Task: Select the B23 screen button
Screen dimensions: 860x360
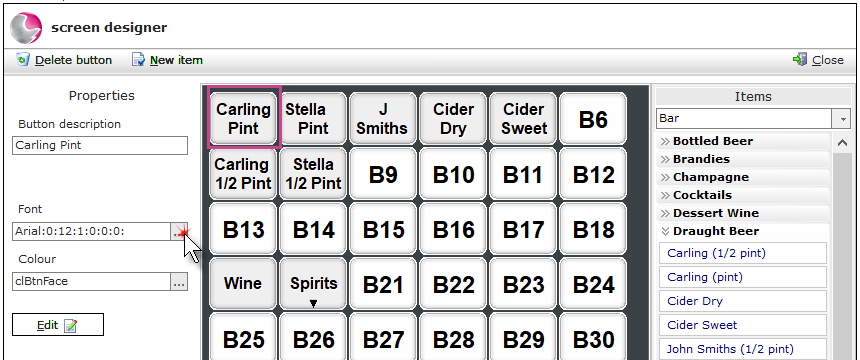Action: pos(523,284)
